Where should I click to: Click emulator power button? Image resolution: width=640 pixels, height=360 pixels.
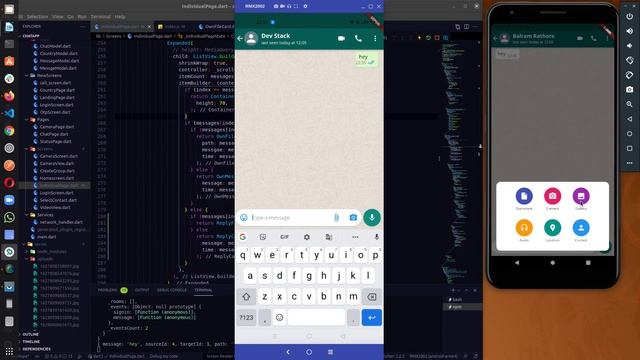(629, 16)
